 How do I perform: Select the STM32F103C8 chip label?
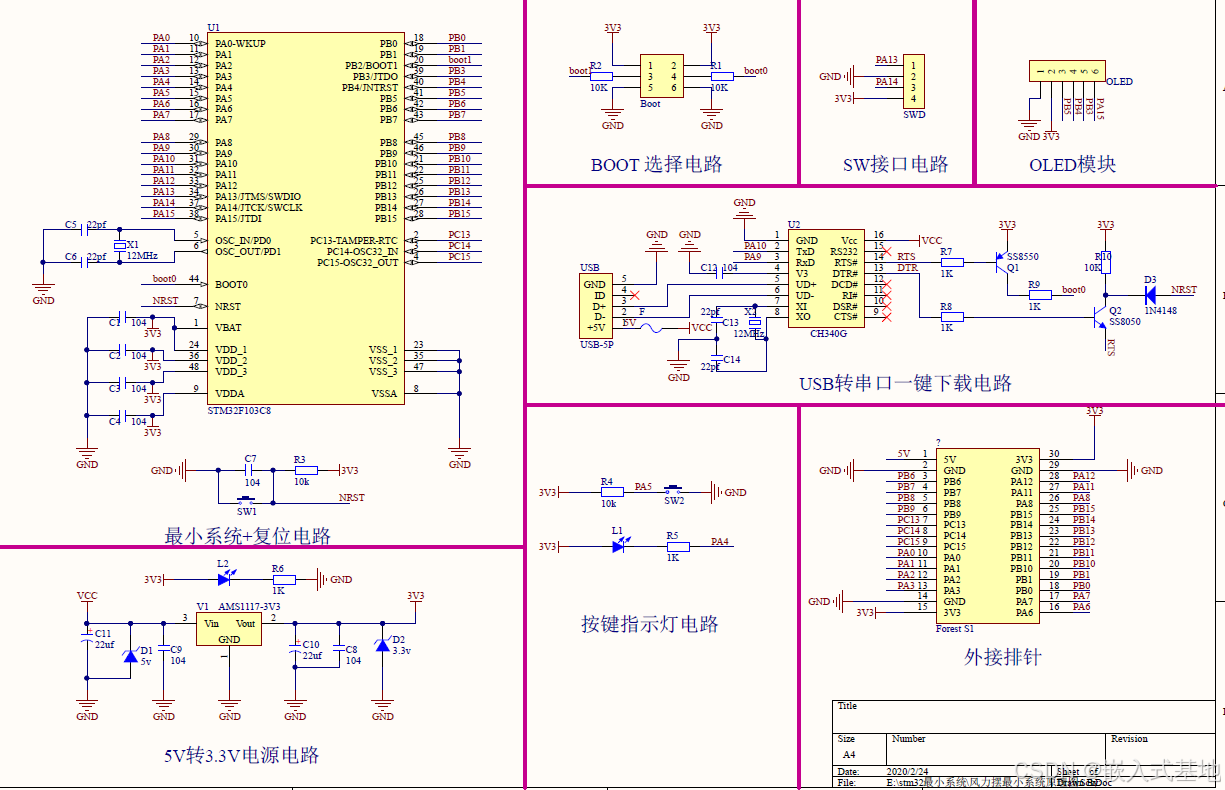[241, 411]
